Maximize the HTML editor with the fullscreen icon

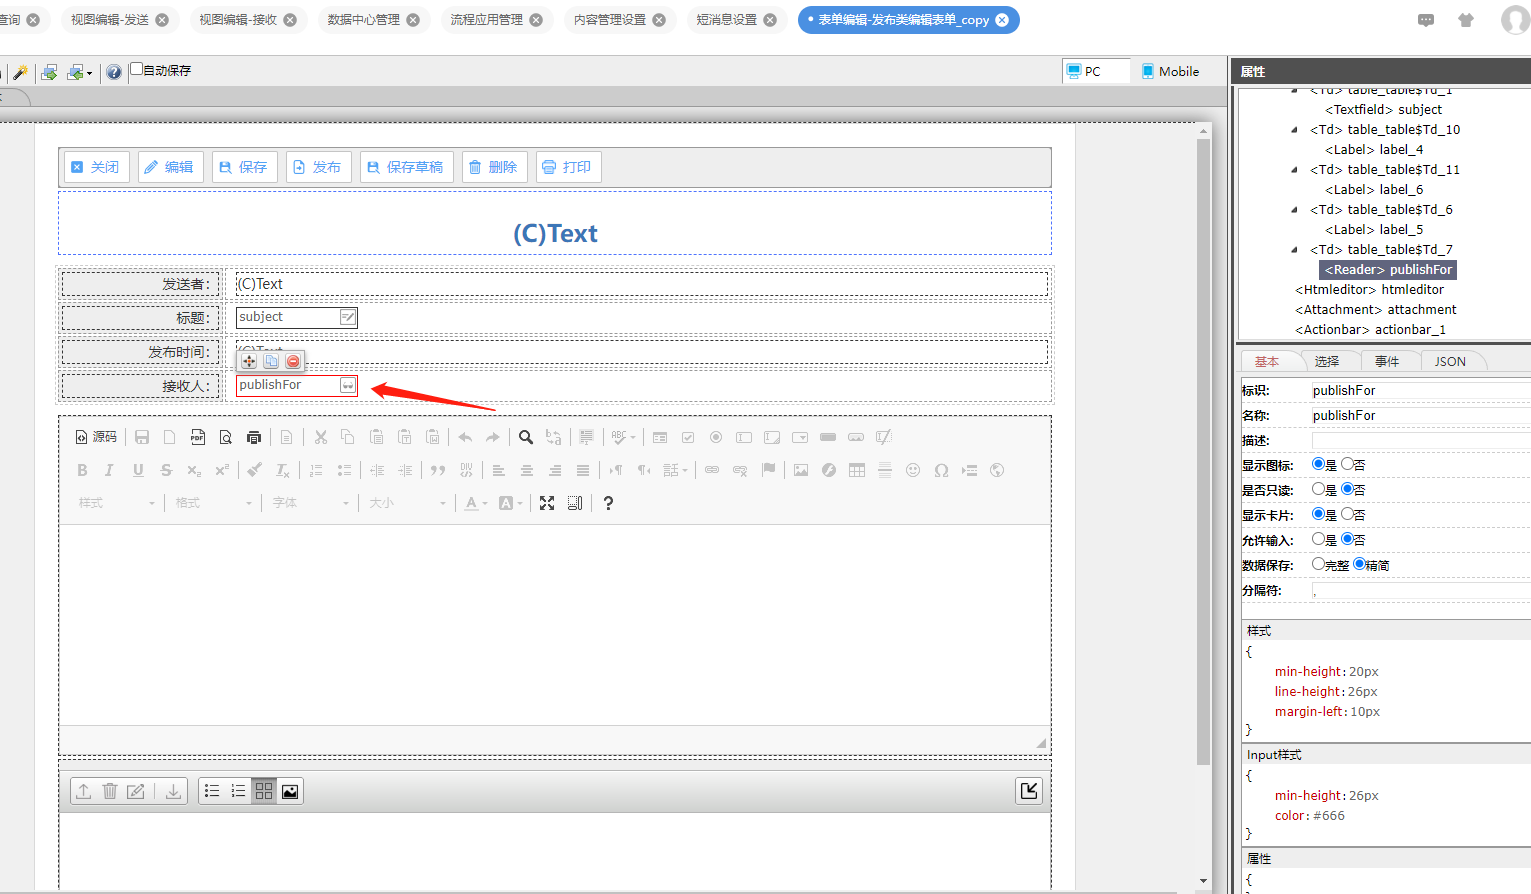click(x=547, y=503)
